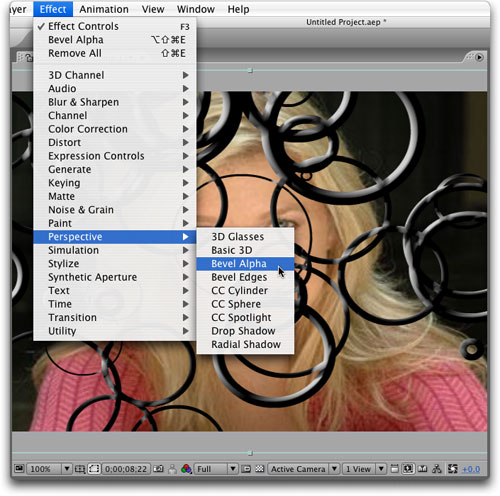This screenshot has height=496, width=500.
Task: Open the Animation menu
Action: click(104, 9)
